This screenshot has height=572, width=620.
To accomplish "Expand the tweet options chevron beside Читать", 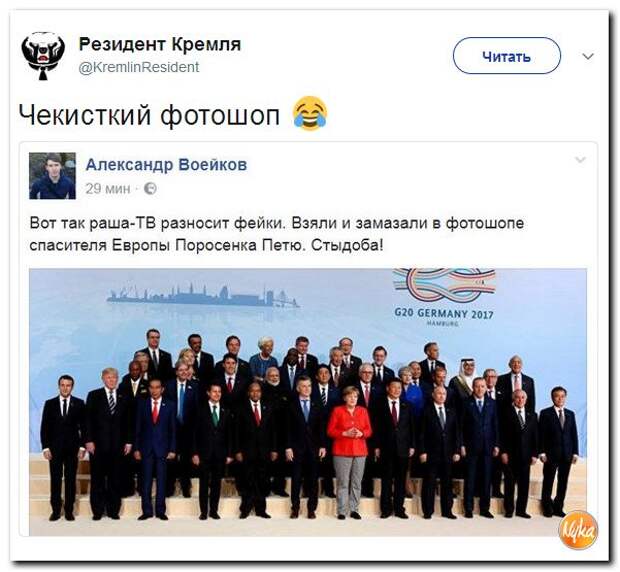I will 588,56.
